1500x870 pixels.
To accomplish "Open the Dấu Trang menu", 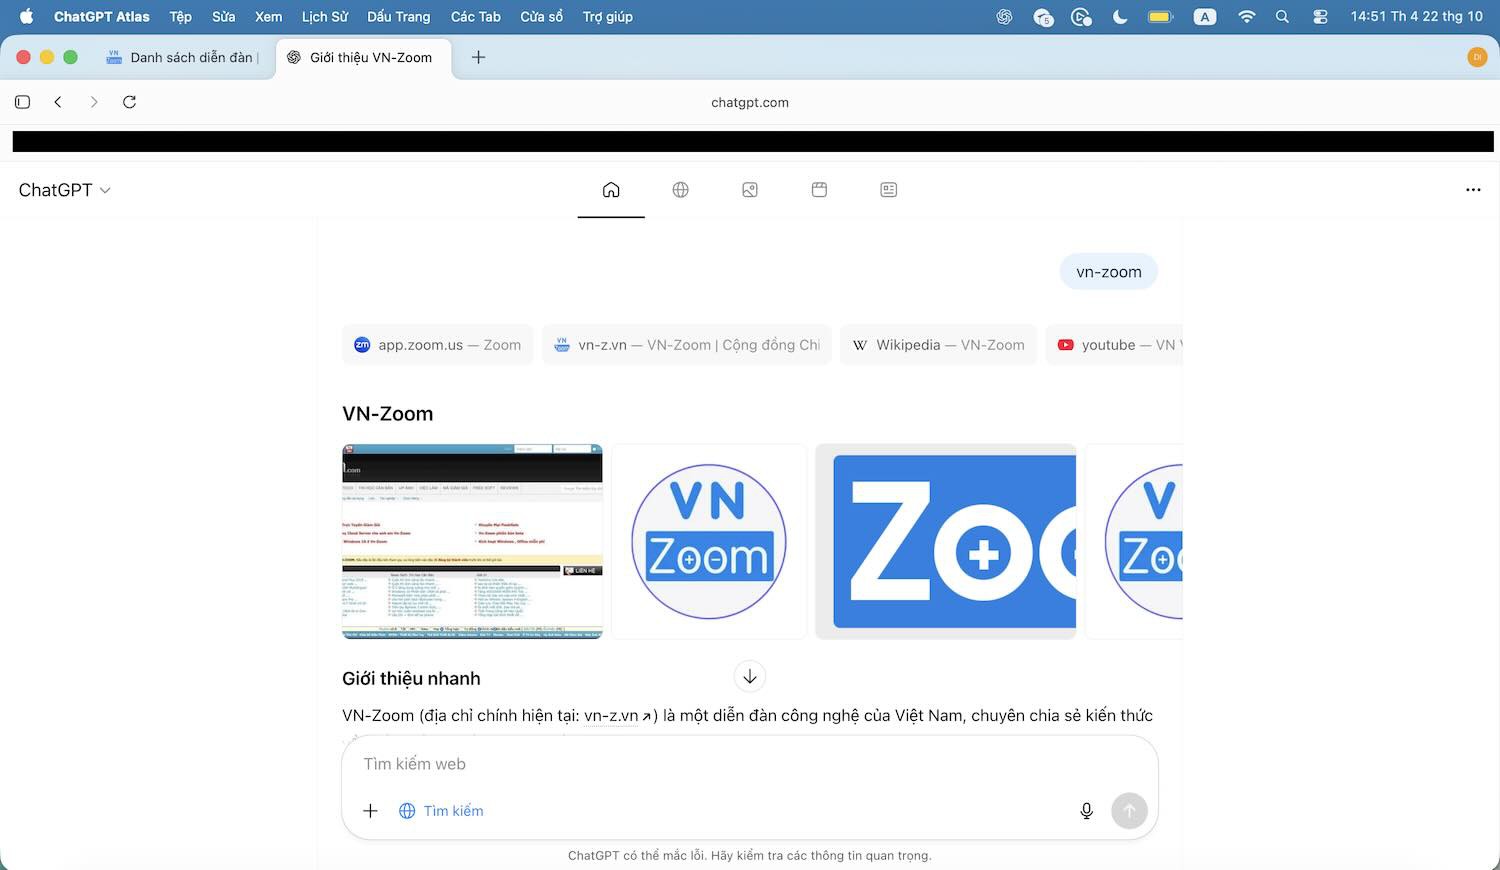I will pyautogui.click(x=398, y=17).
